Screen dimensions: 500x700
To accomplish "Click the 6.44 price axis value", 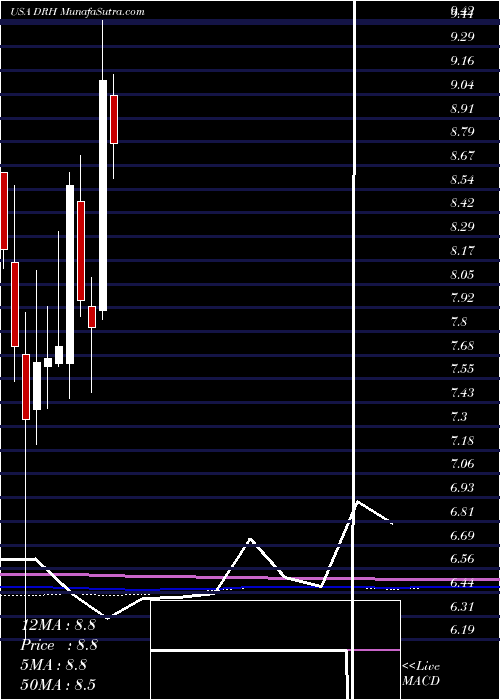I will tap(462, 583).
